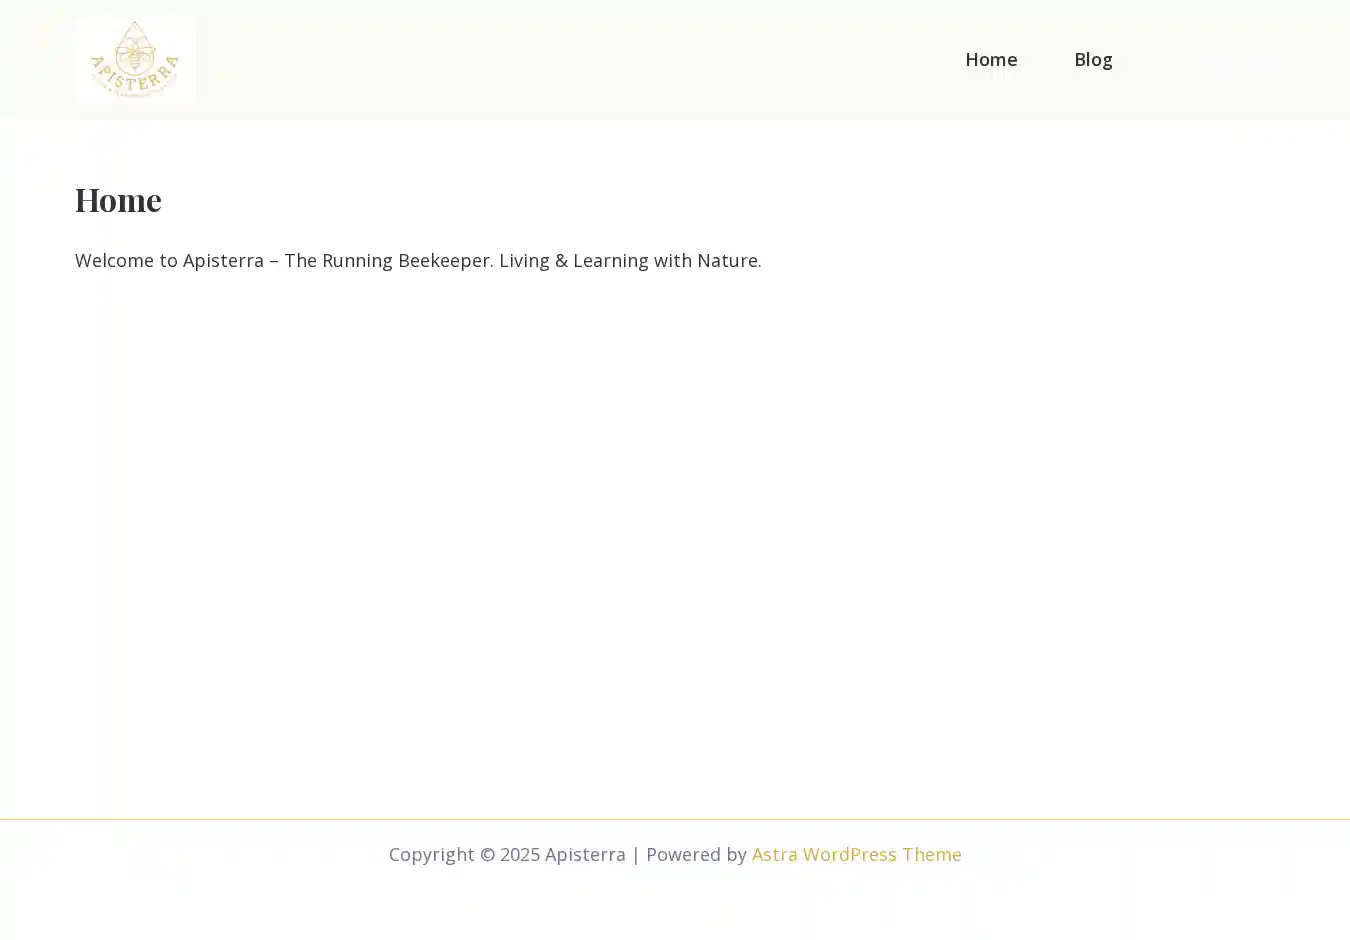
Task: Click the "2025" year in footer
Action: pyautogui.click(x=520, y=855)
